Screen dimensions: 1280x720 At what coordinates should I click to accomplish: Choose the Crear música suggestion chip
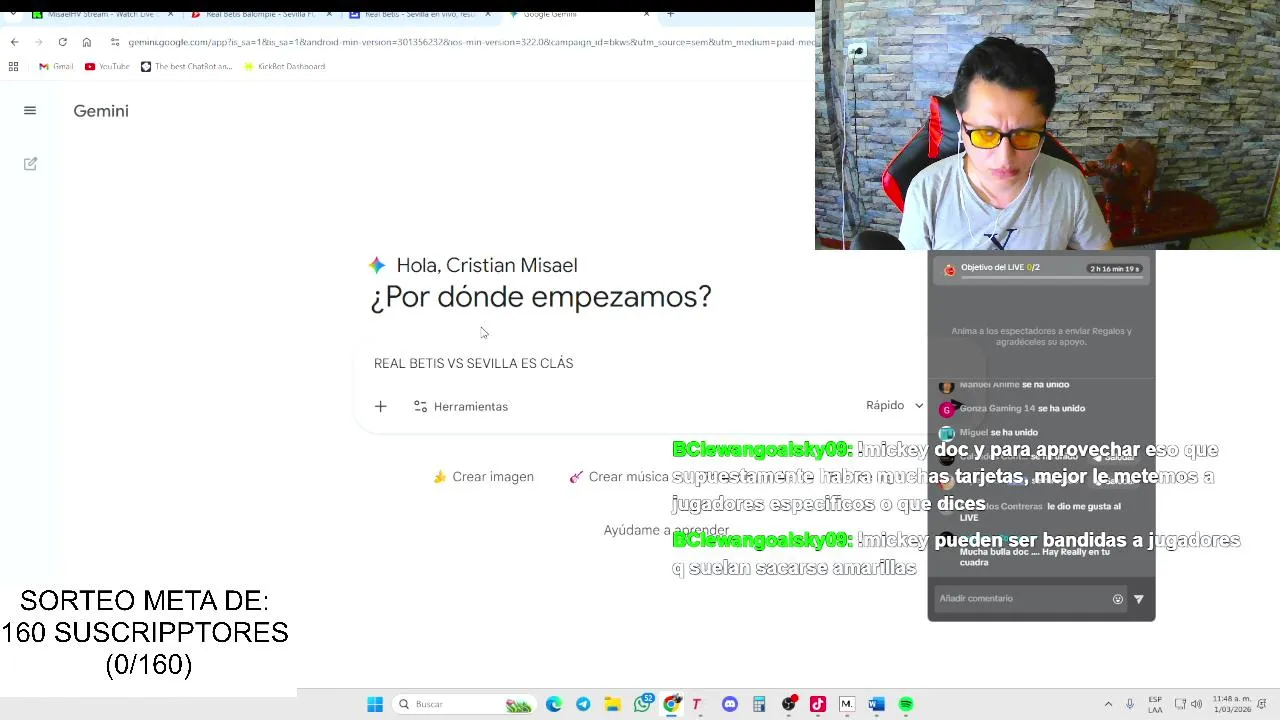618,477
